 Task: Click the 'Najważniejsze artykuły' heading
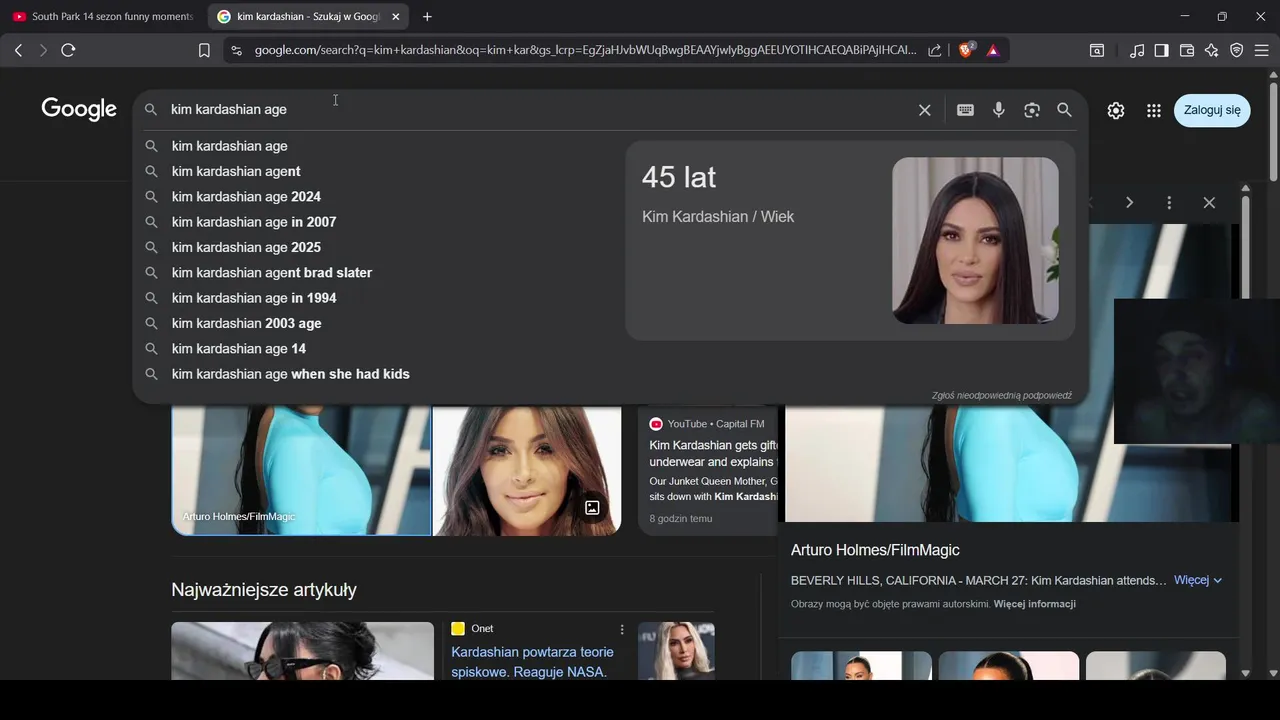click(264, 590)
